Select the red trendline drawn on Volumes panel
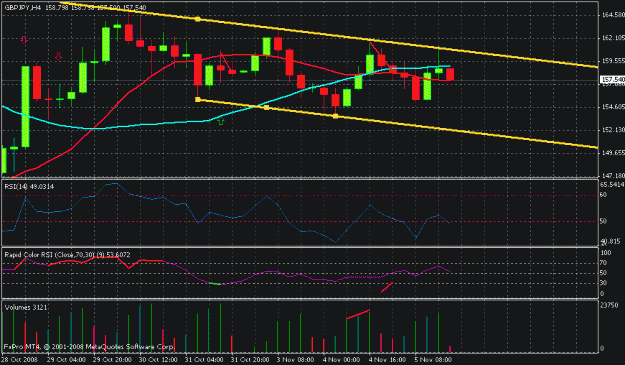This screenshot has width=625, height=365. [x=358, y=314]
